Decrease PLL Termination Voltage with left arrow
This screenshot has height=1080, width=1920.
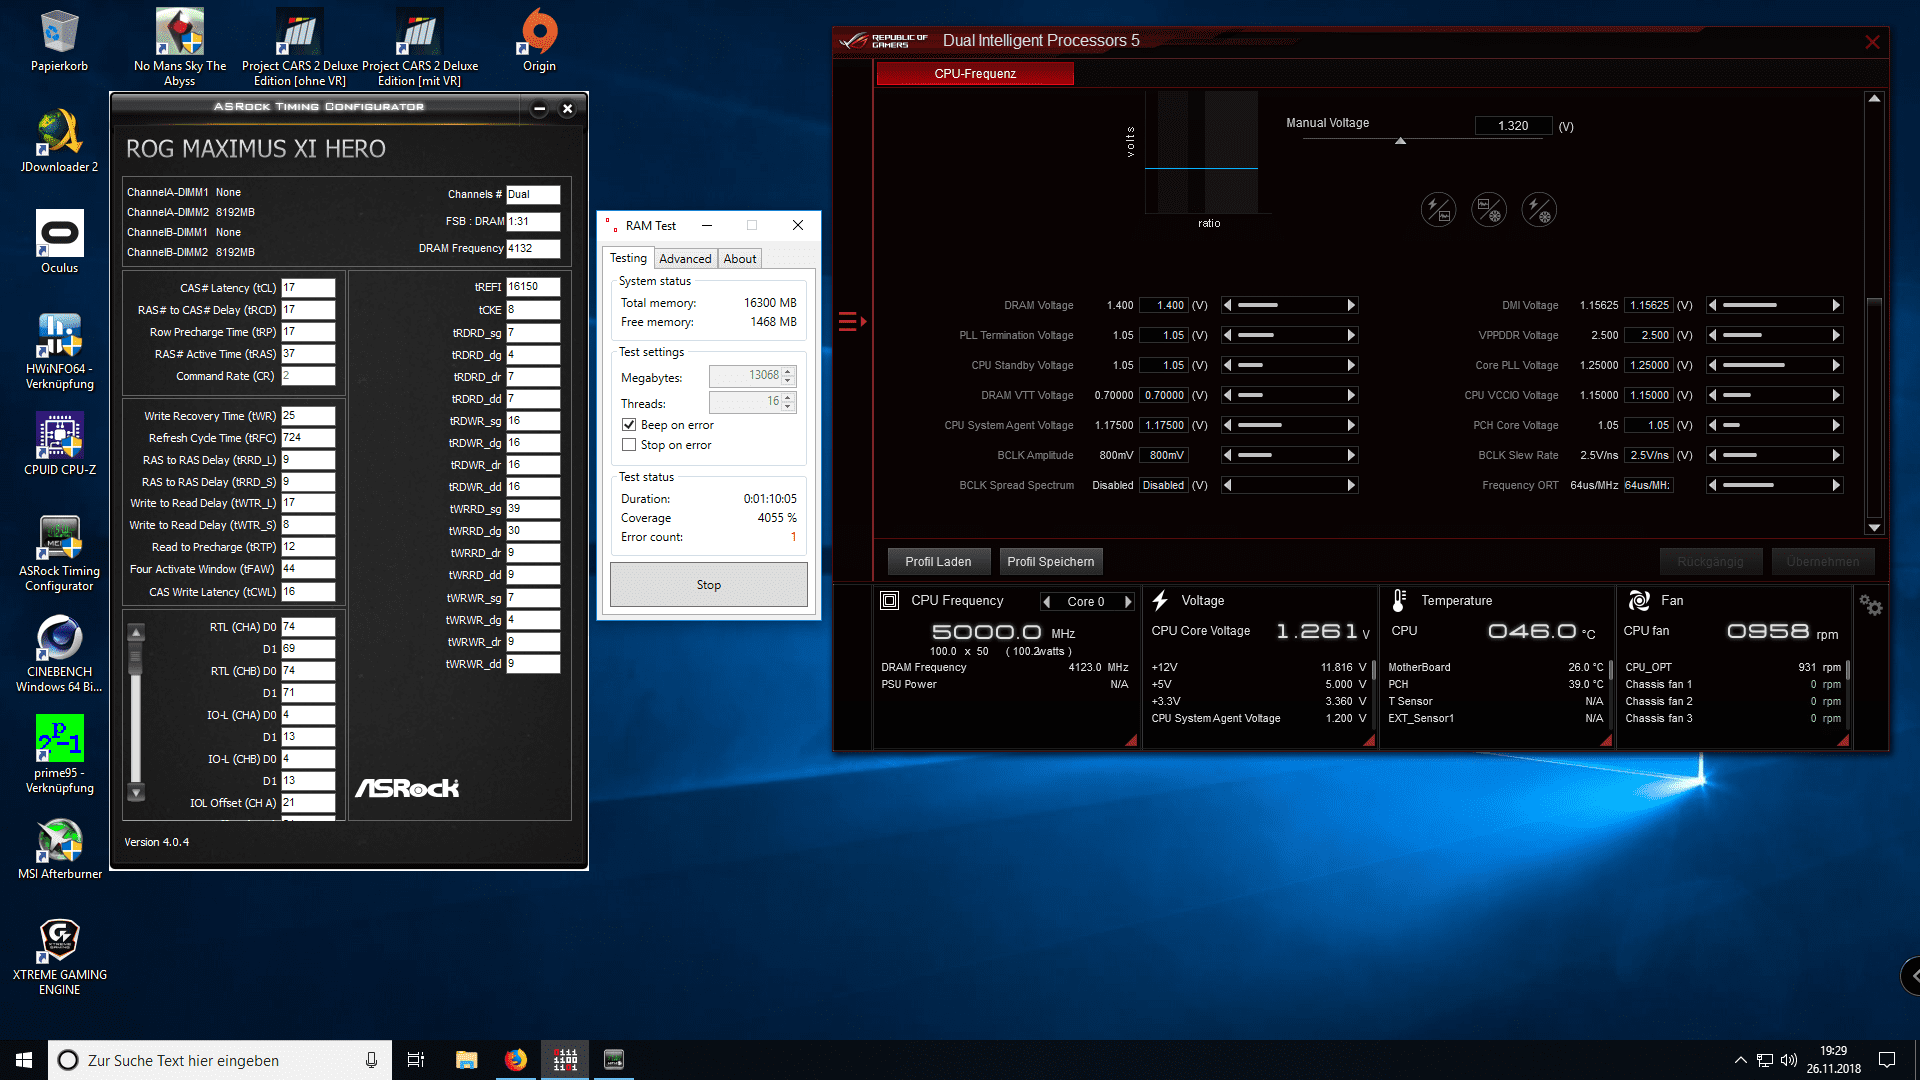click(1228, 335)
